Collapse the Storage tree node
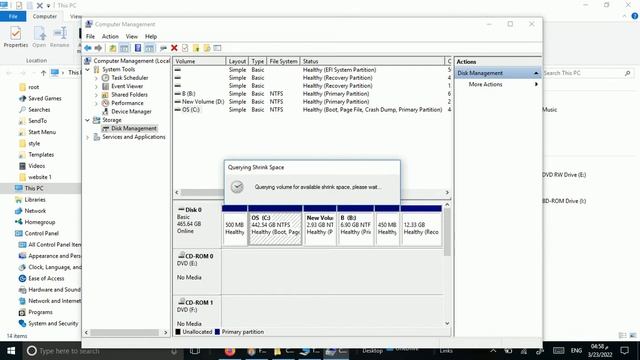The image size is (640, 360). [87, 120]
